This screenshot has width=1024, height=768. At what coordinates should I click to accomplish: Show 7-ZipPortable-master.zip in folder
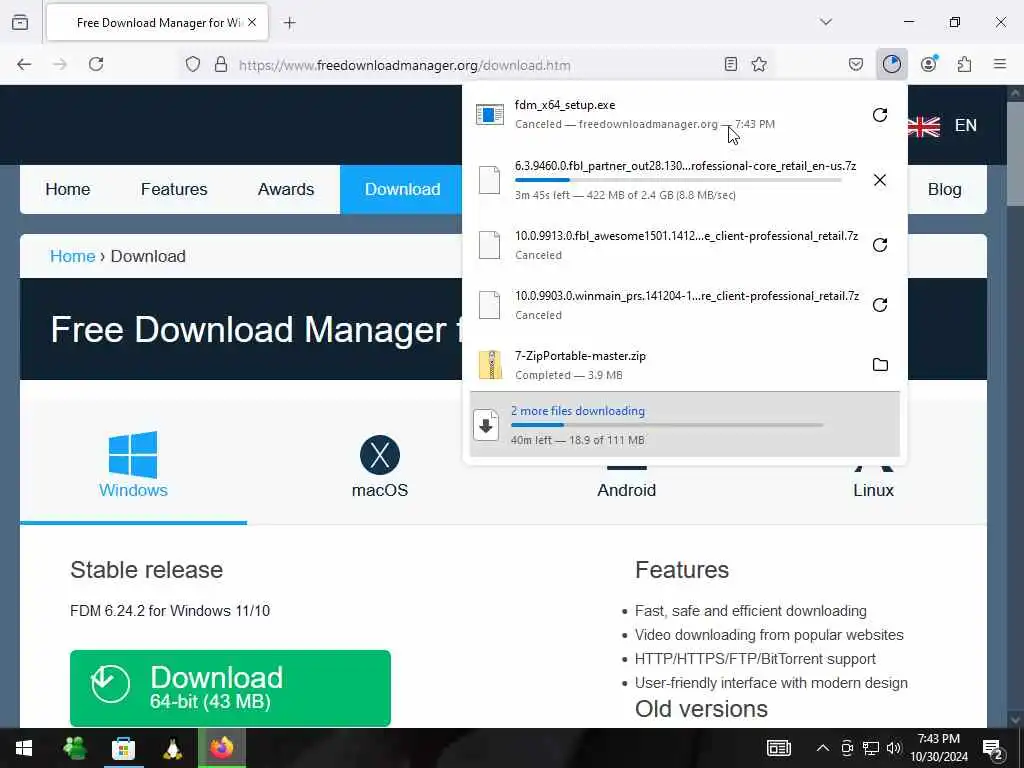tap(880, 364)
